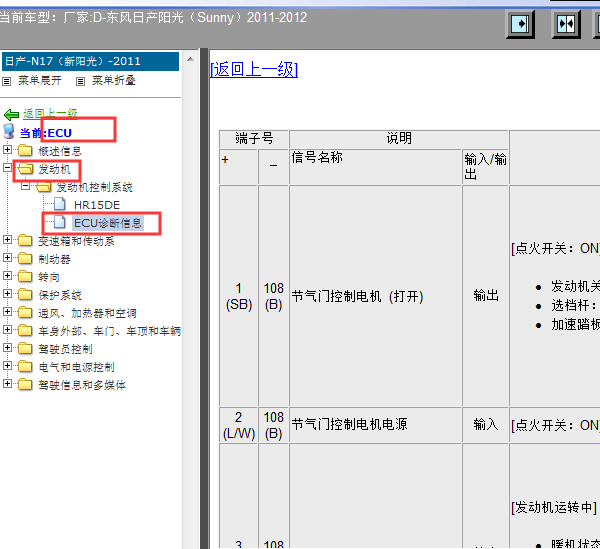Select 发动机控制系统 folder

(94, 187)
